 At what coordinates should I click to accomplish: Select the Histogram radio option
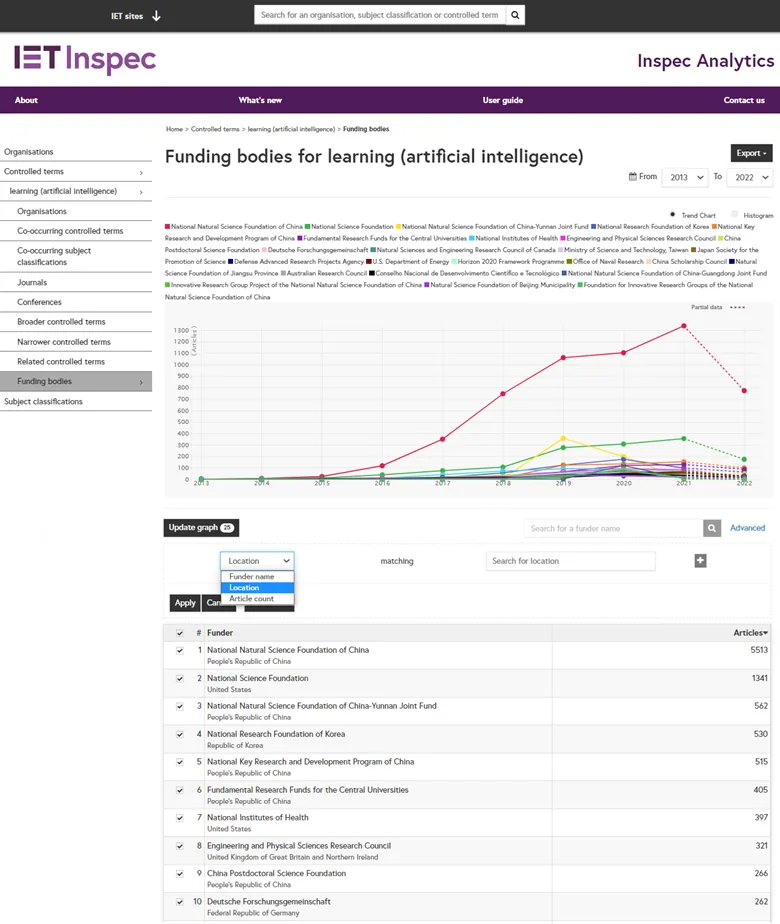pos(733,215)
